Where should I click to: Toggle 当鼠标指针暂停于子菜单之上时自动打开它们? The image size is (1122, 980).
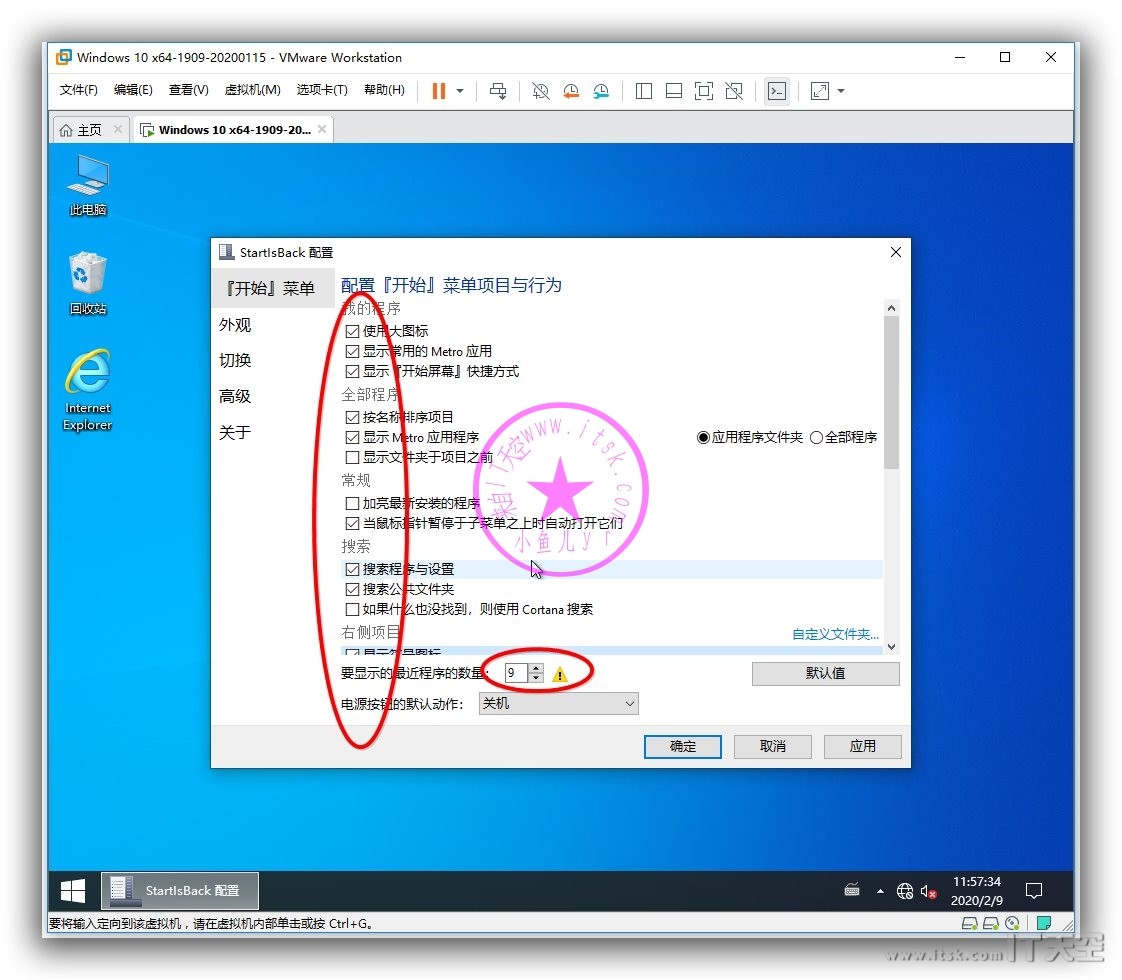[x=352, y=524]
